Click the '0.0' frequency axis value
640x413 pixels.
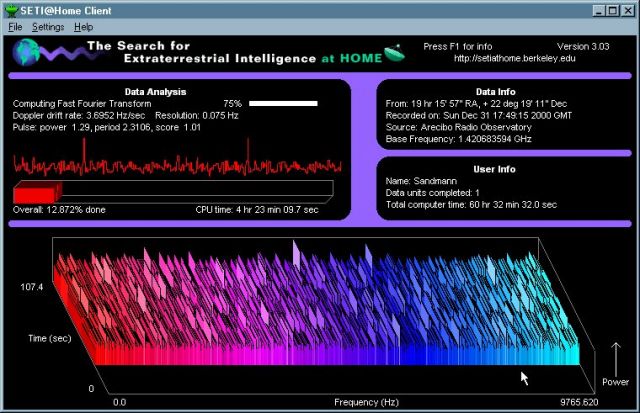(x=120, y=402)
